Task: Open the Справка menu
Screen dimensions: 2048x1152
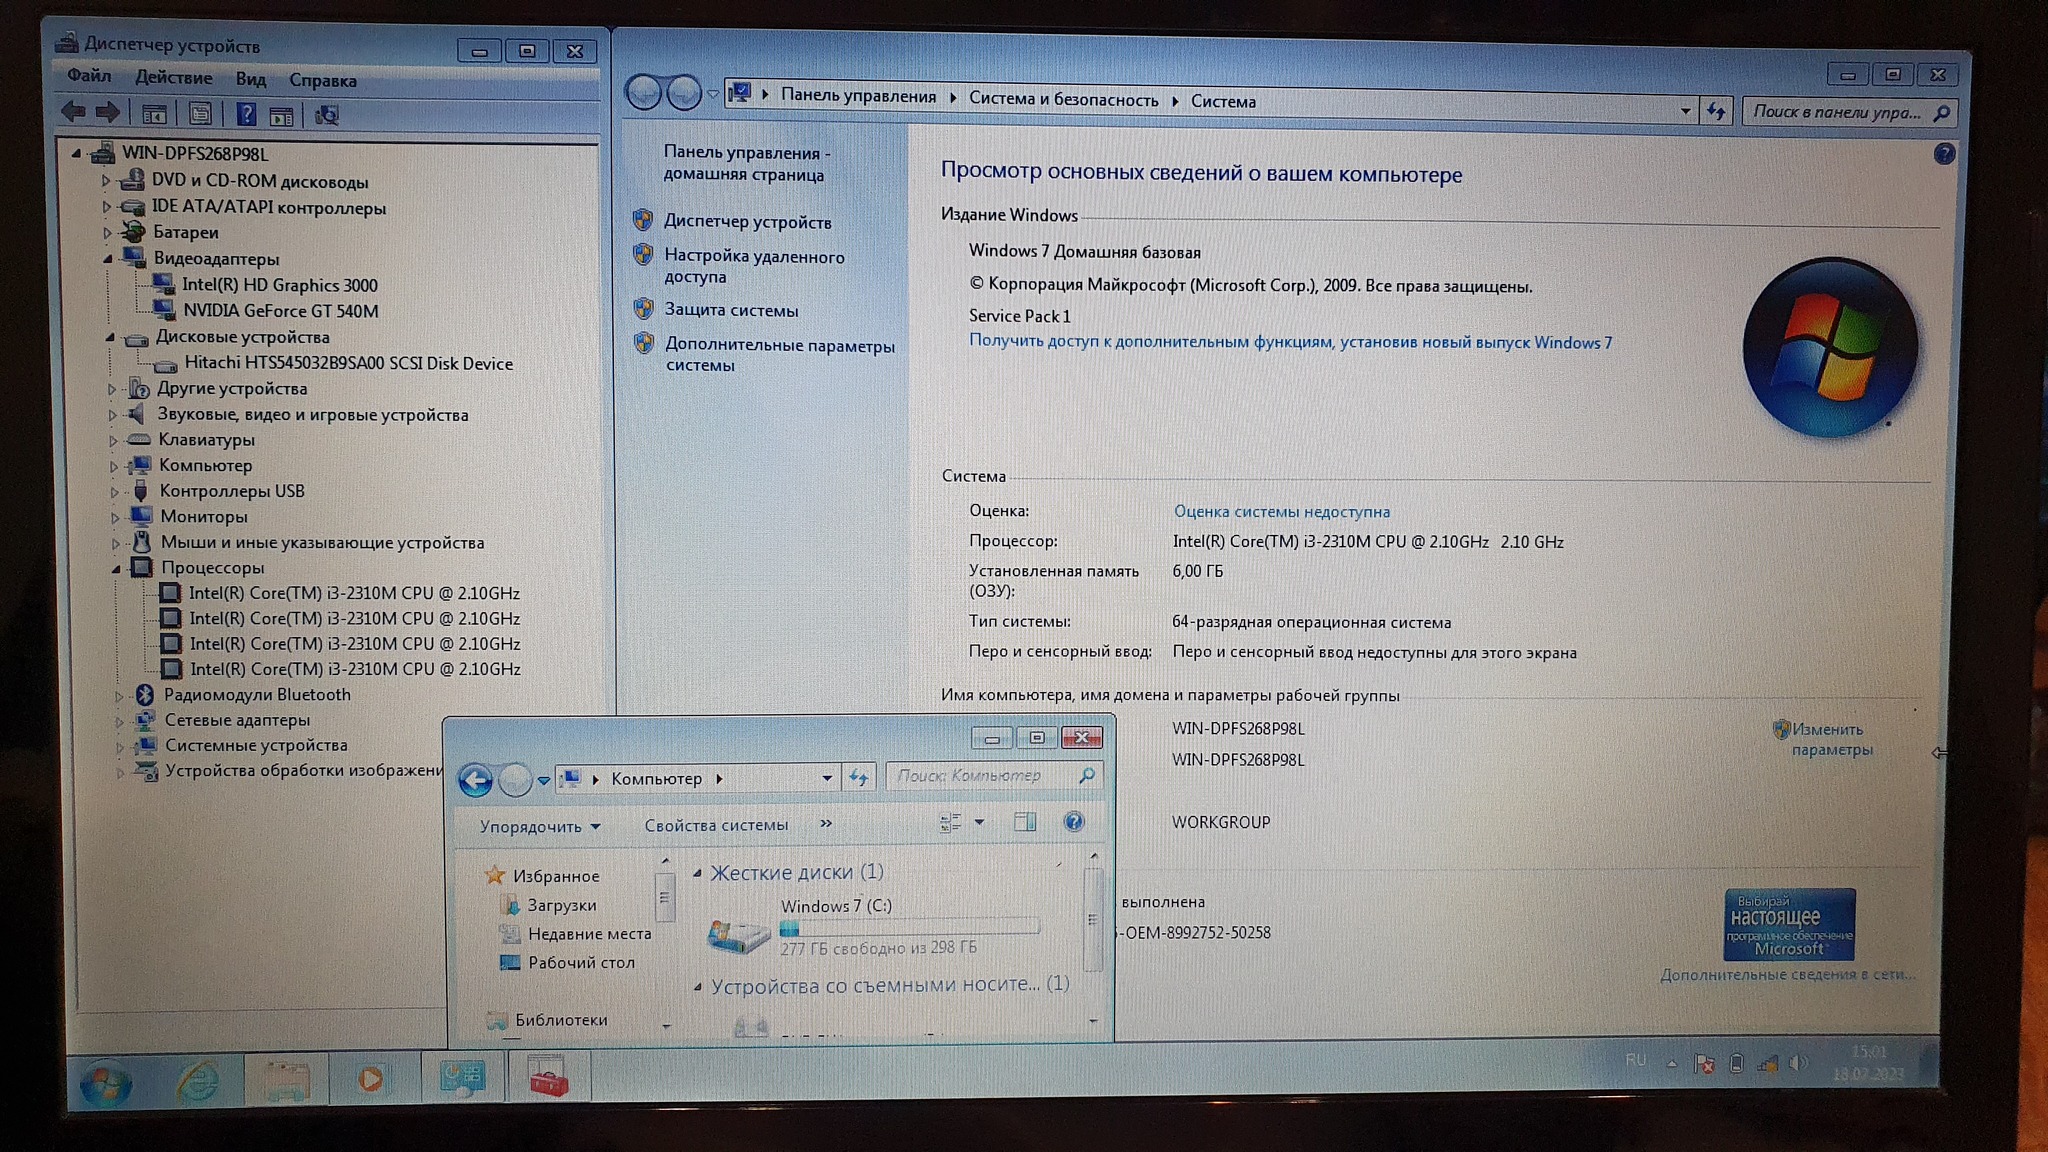Action: point(322,80)
